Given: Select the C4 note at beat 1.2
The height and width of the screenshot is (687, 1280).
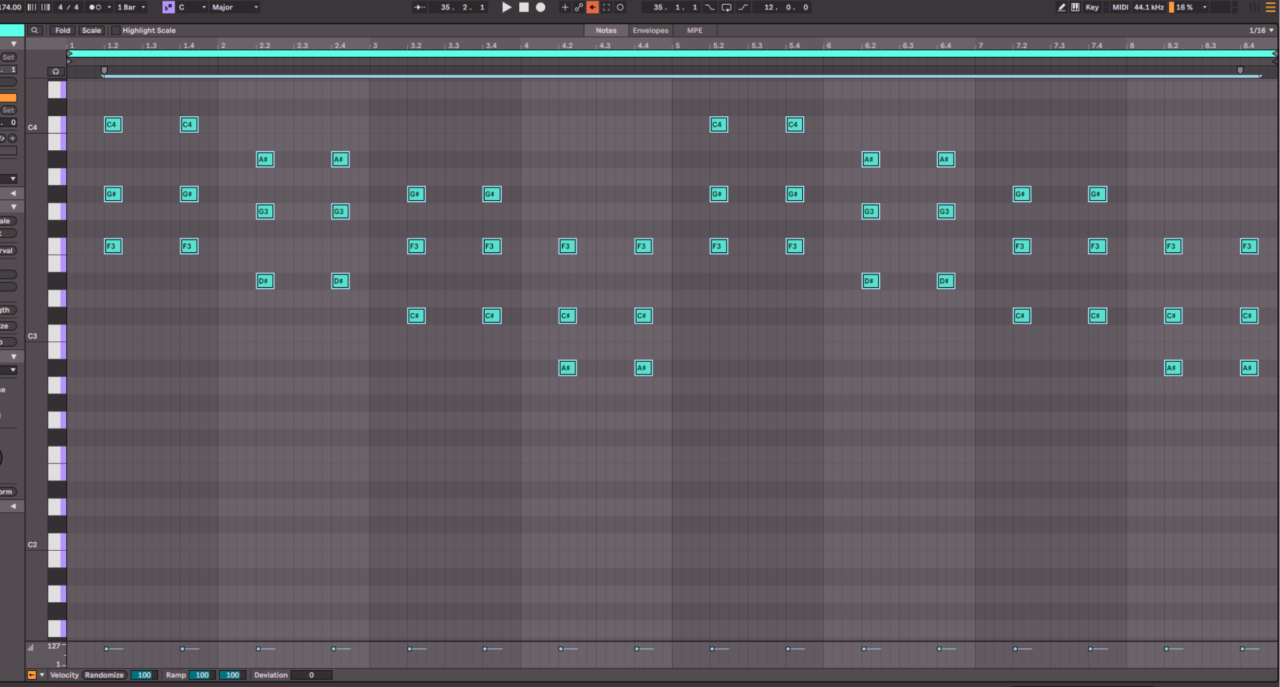Looking at the screenshot, I should coord(113,125).
